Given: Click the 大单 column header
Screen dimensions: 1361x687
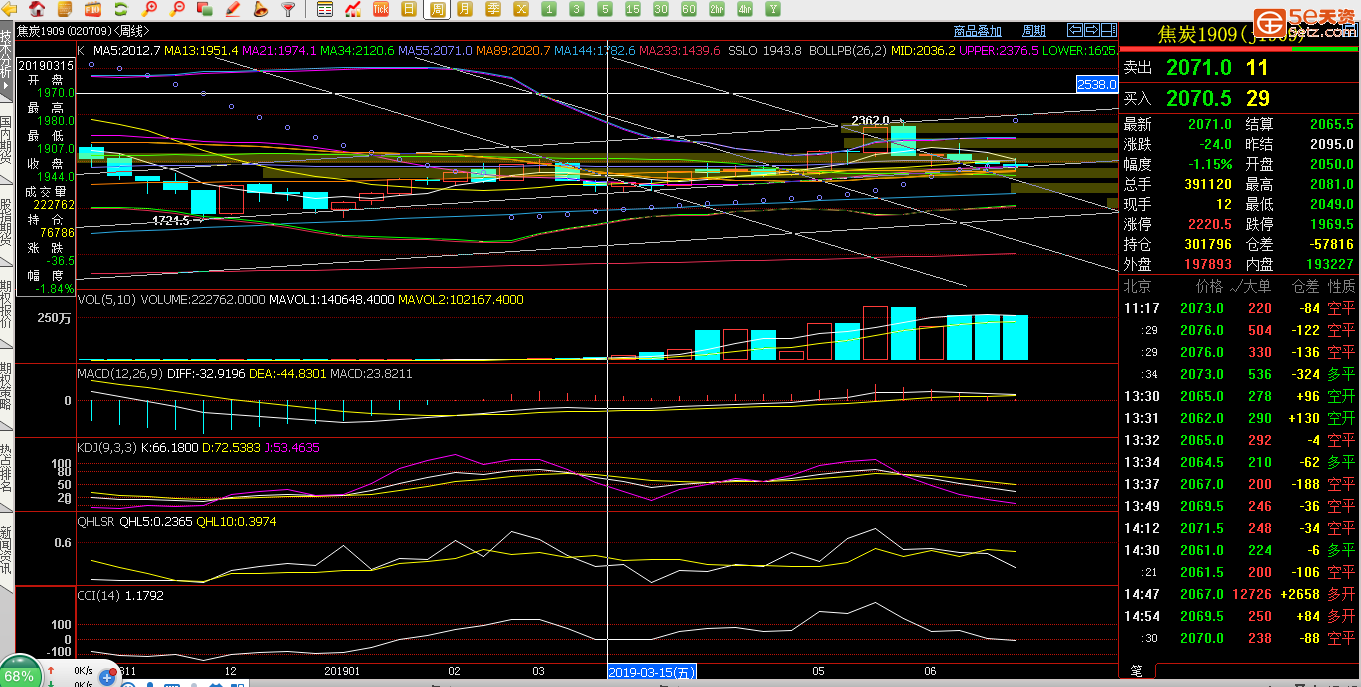Looking at the screenshot, I should click(1255, 286).
